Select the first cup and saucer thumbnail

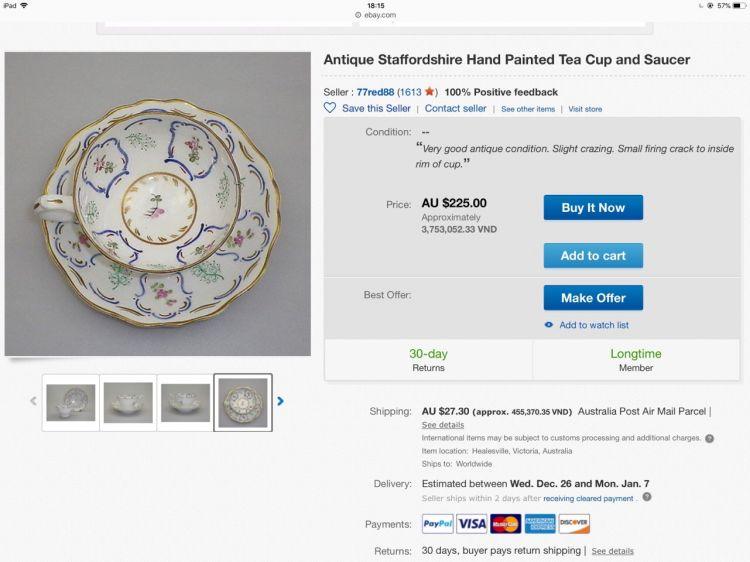[71, 402]
